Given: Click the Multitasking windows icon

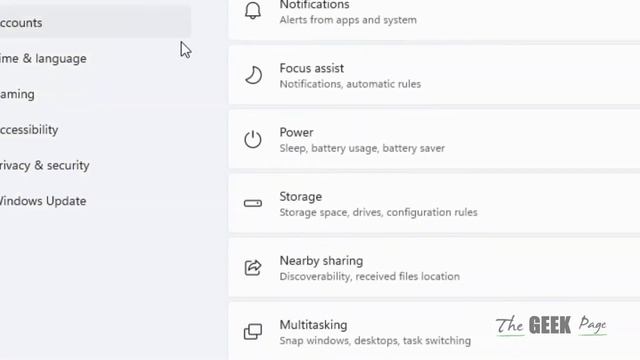Looking at the screenshot, I should [x=253, y=331].
